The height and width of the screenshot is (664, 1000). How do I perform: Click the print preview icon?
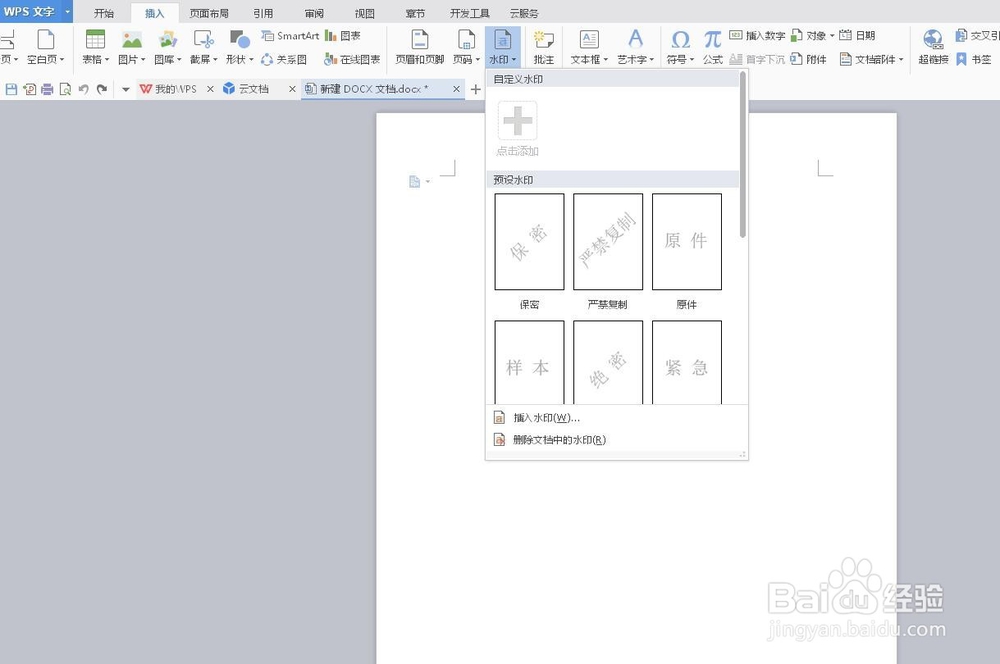pyautogui.click(x=65, y=89)
